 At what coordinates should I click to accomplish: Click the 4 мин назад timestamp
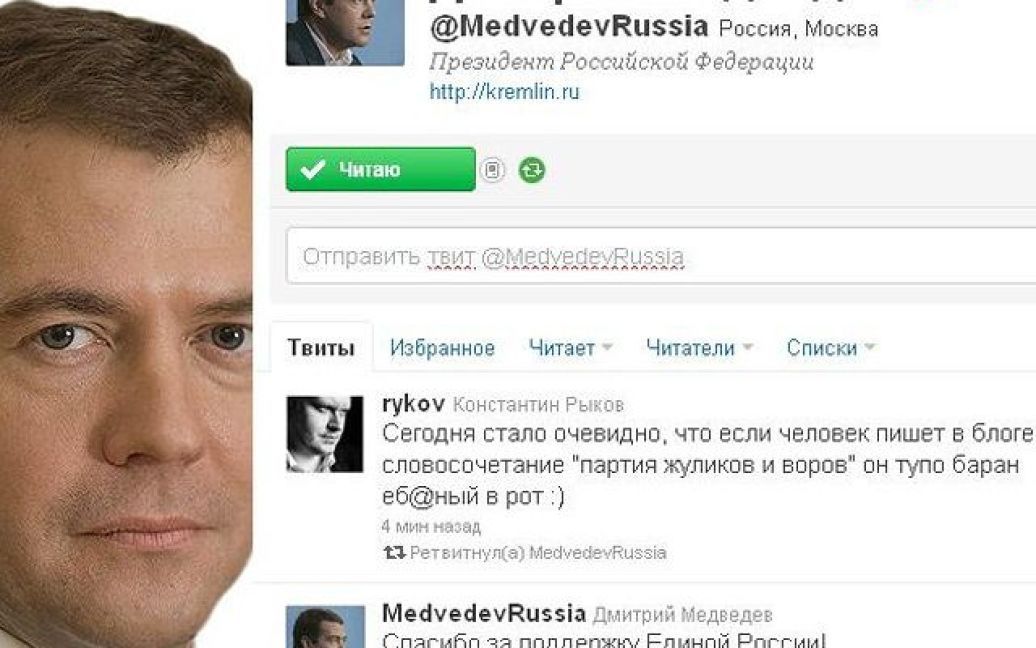click(431, 526)
